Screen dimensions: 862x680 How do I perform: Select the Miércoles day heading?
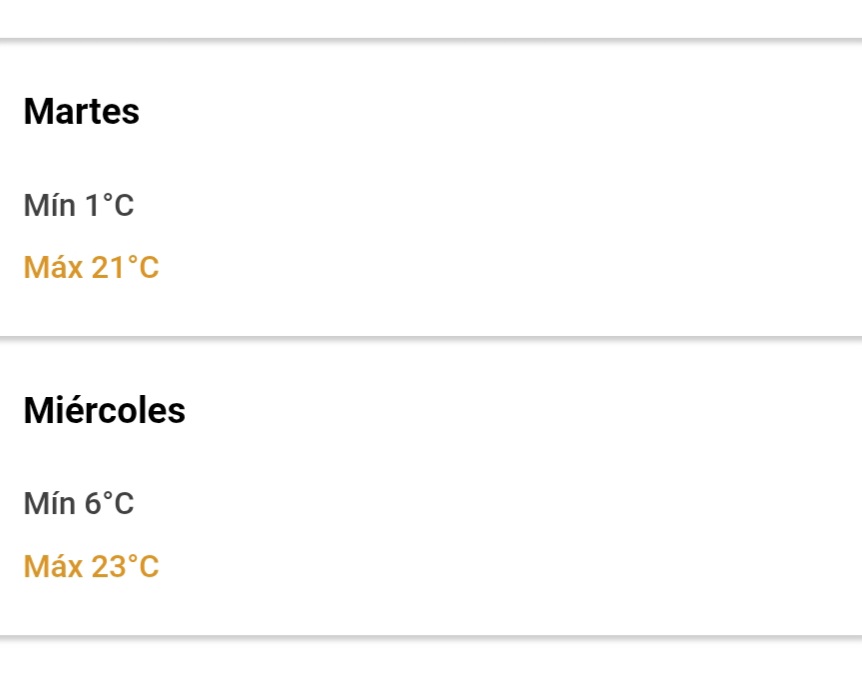104,410
